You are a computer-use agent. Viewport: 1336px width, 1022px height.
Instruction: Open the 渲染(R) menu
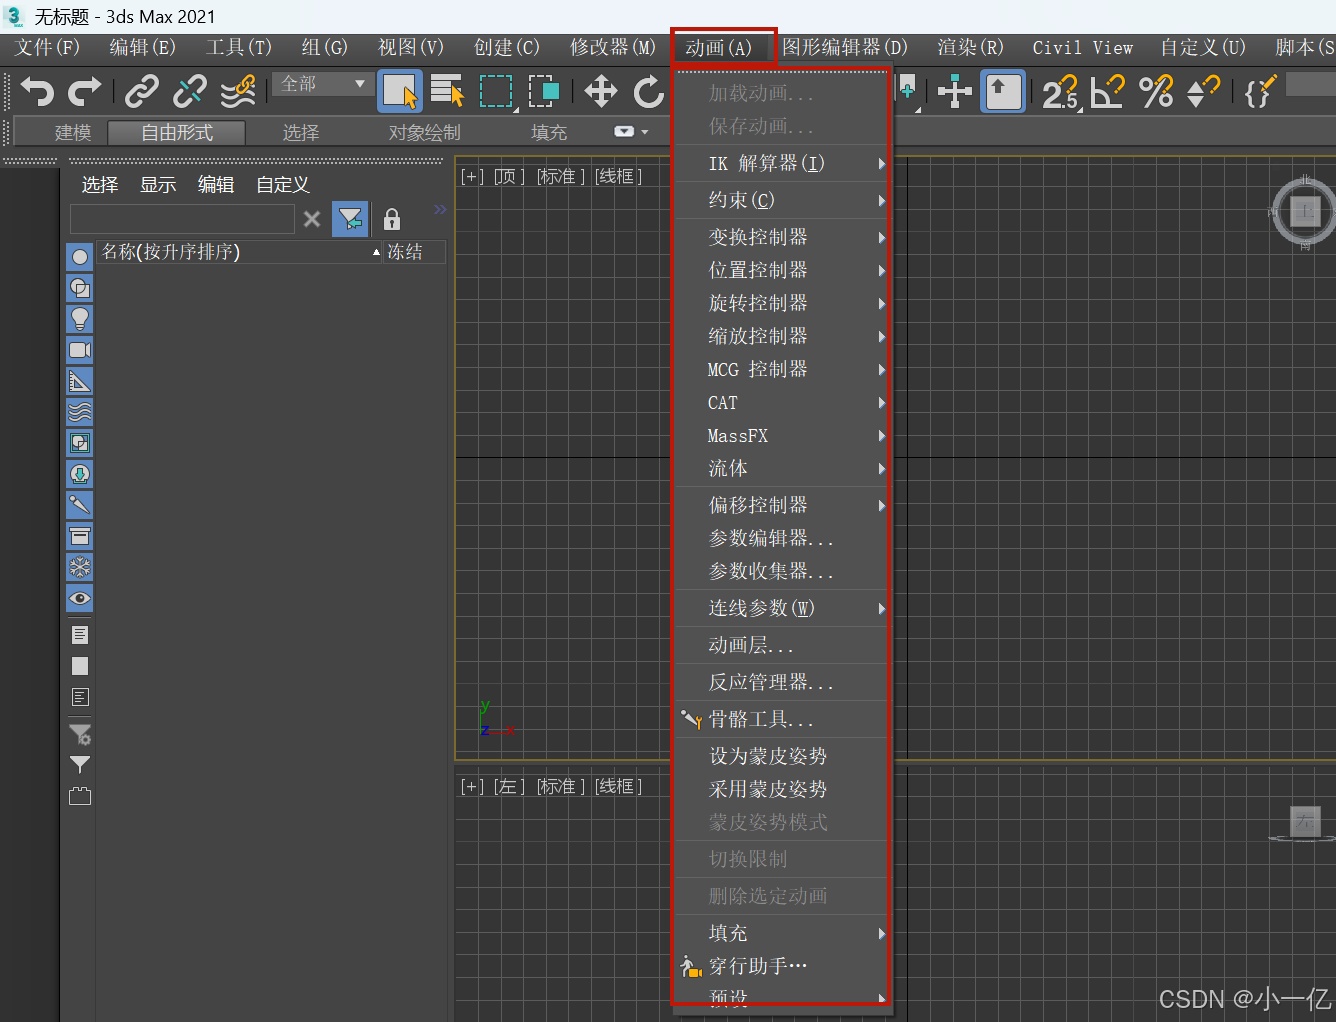pos(970,47)
